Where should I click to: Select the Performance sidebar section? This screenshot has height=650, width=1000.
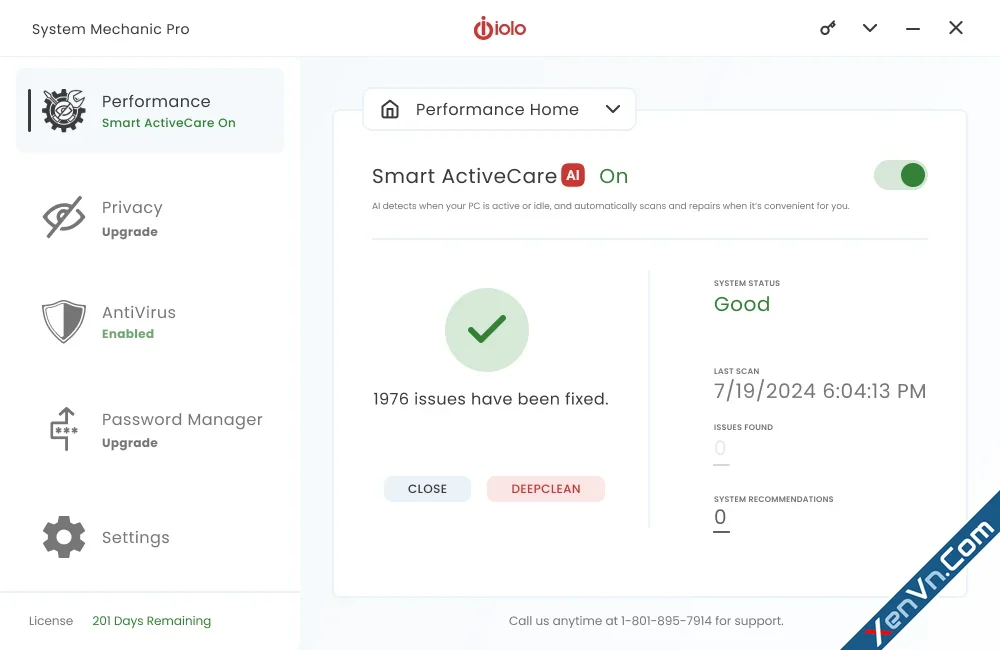[x=150, y=110]
